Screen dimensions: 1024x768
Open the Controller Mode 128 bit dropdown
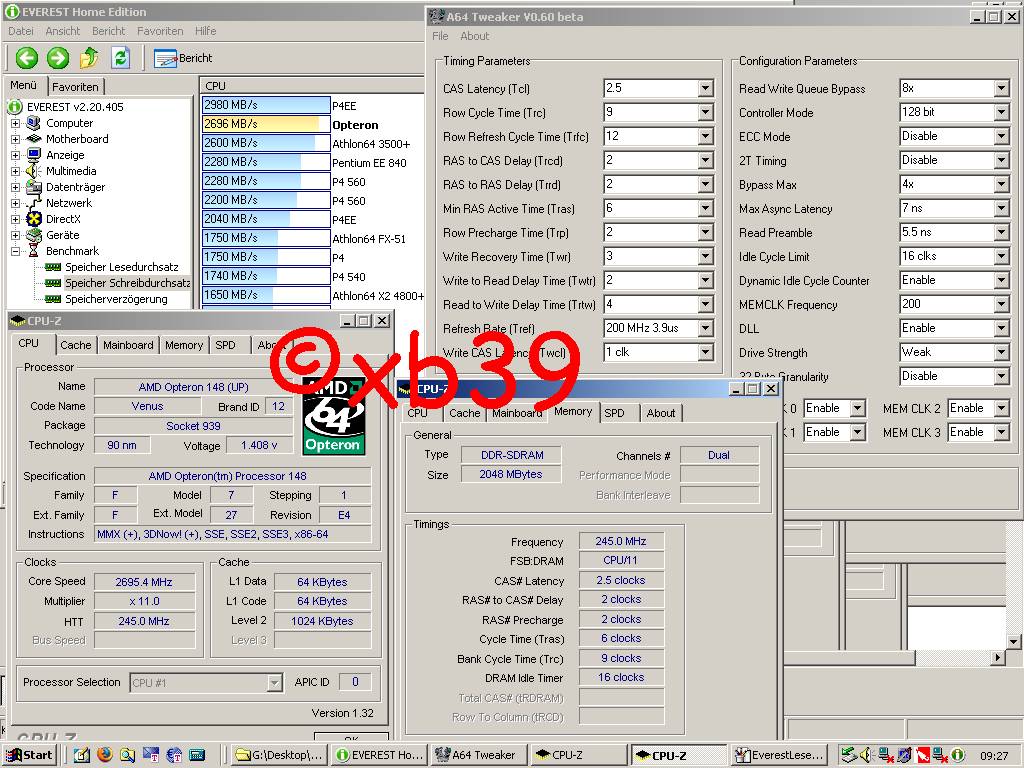tap(1002, 112)
